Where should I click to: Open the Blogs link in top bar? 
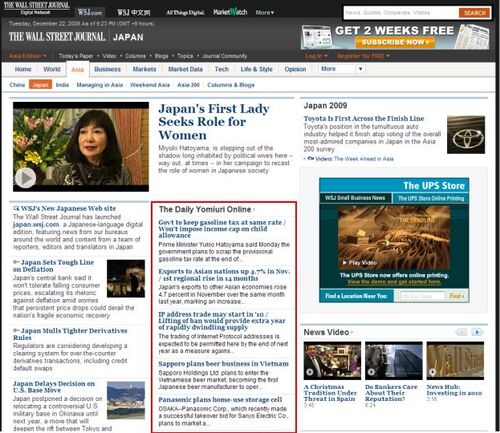tap(161, 56)
